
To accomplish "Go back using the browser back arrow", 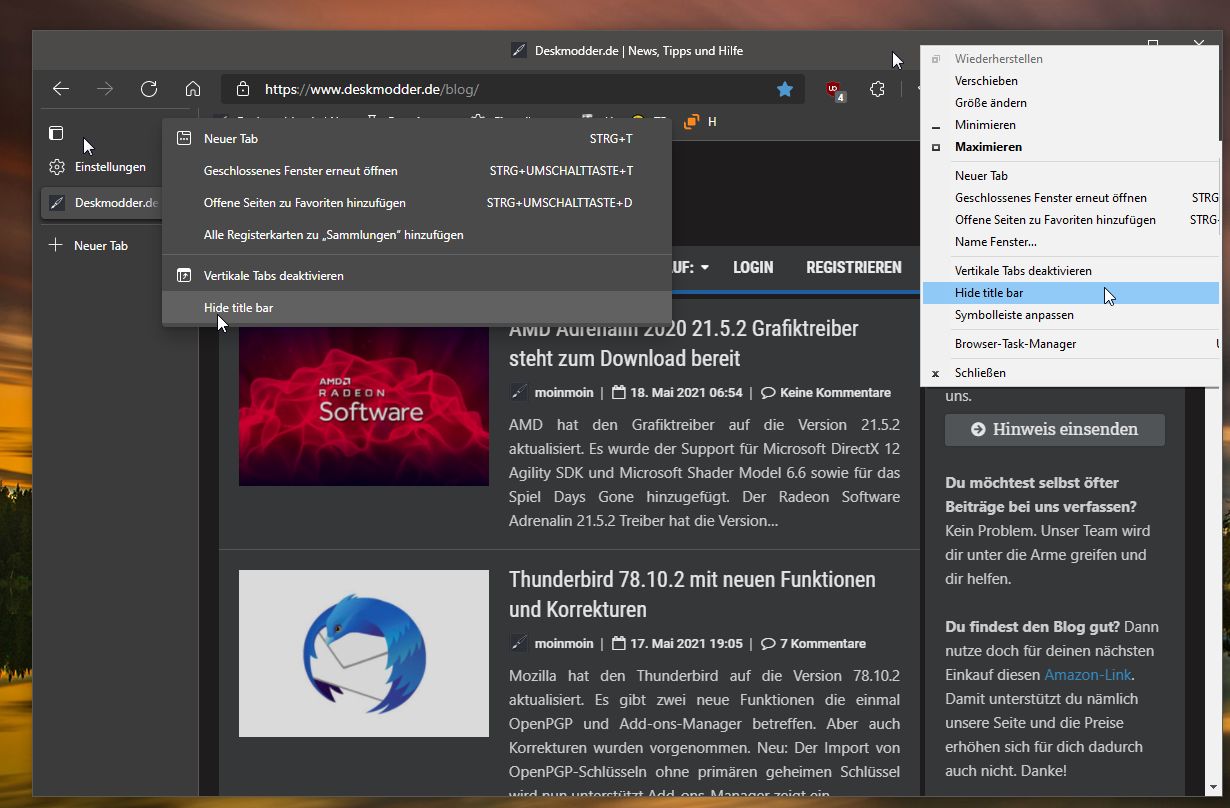I will (x=61, y=89).
